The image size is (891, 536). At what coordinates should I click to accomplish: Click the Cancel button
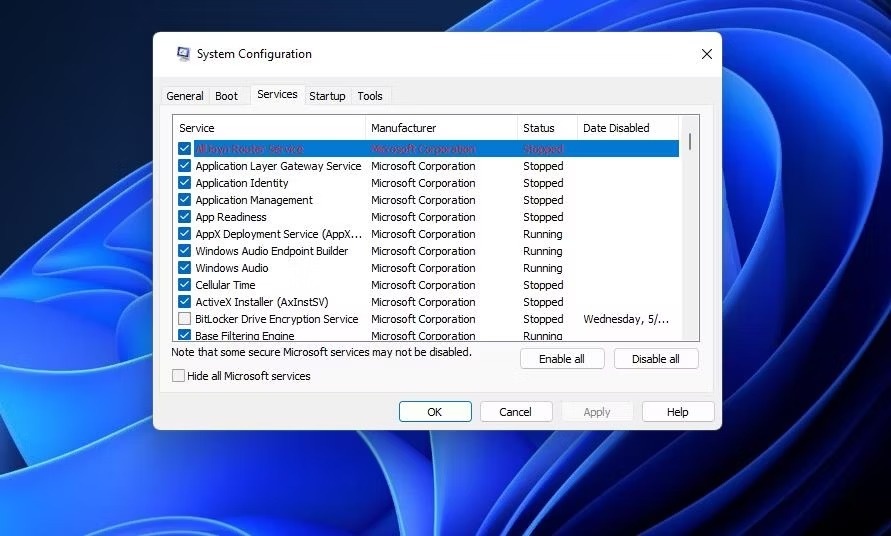pos(515,412)
